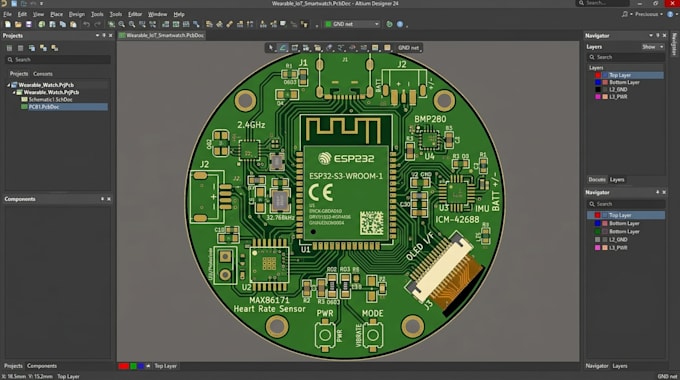
Task: Pin the Projects panel using its pin icon
Action: [x=104, y=36]
